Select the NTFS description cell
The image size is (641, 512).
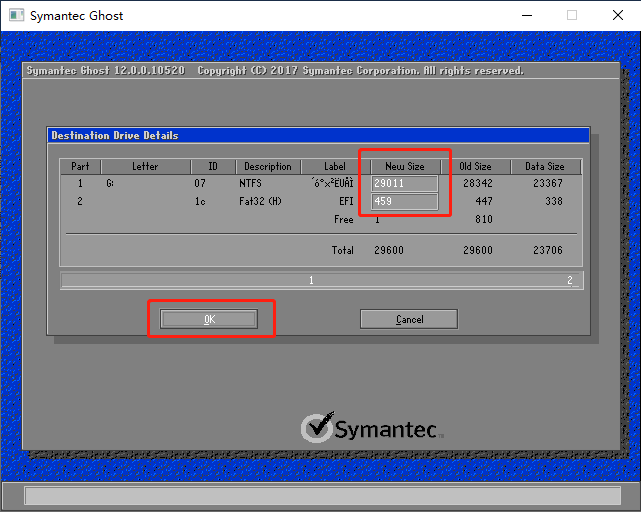(x=250, y=183)
